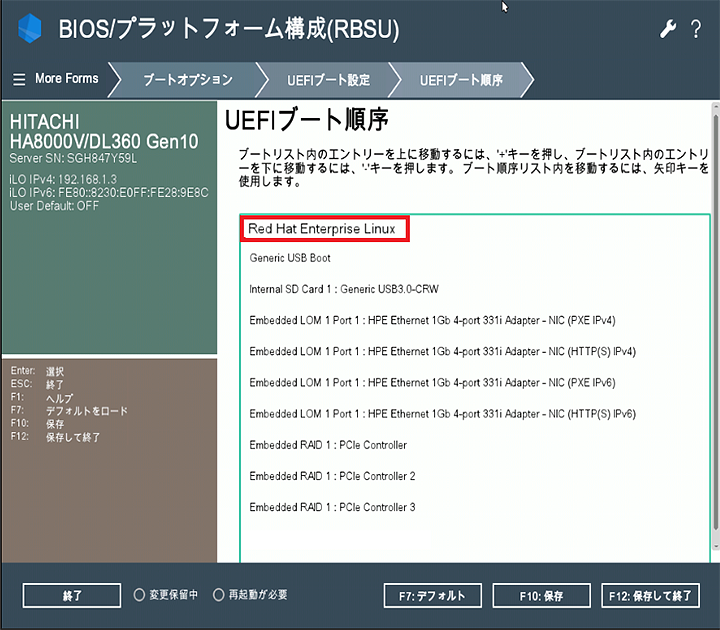The image size is (720, 630).
Task: Go to UEFIブート設定 breadcrumb
Action: (x=328, y=80)
